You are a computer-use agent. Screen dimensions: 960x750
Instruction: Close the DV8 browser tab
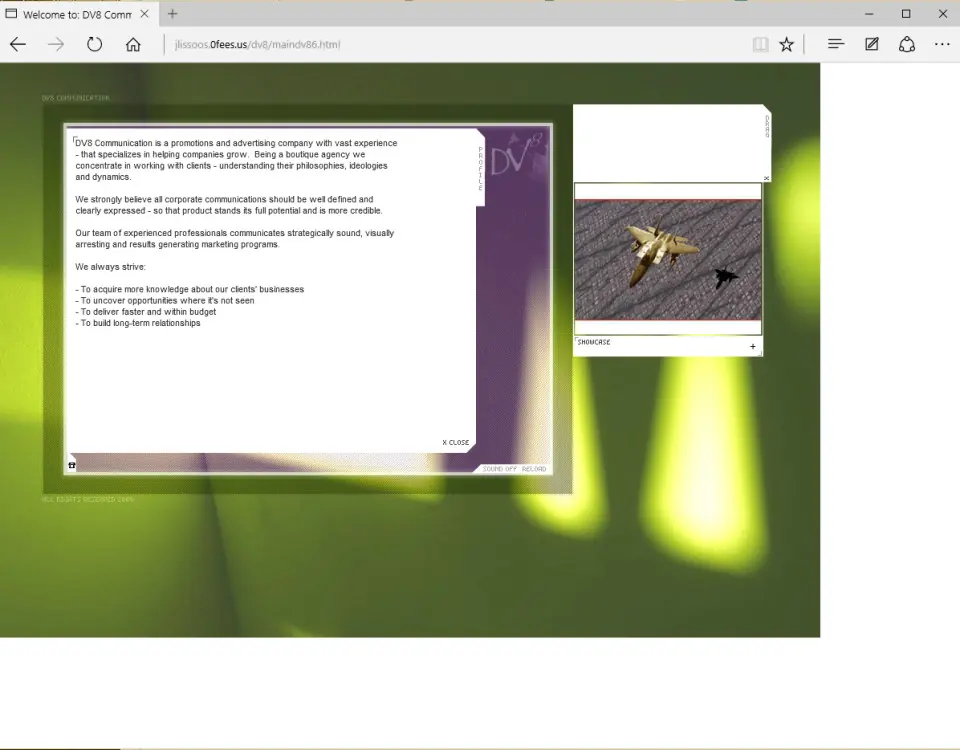point(144,13)
